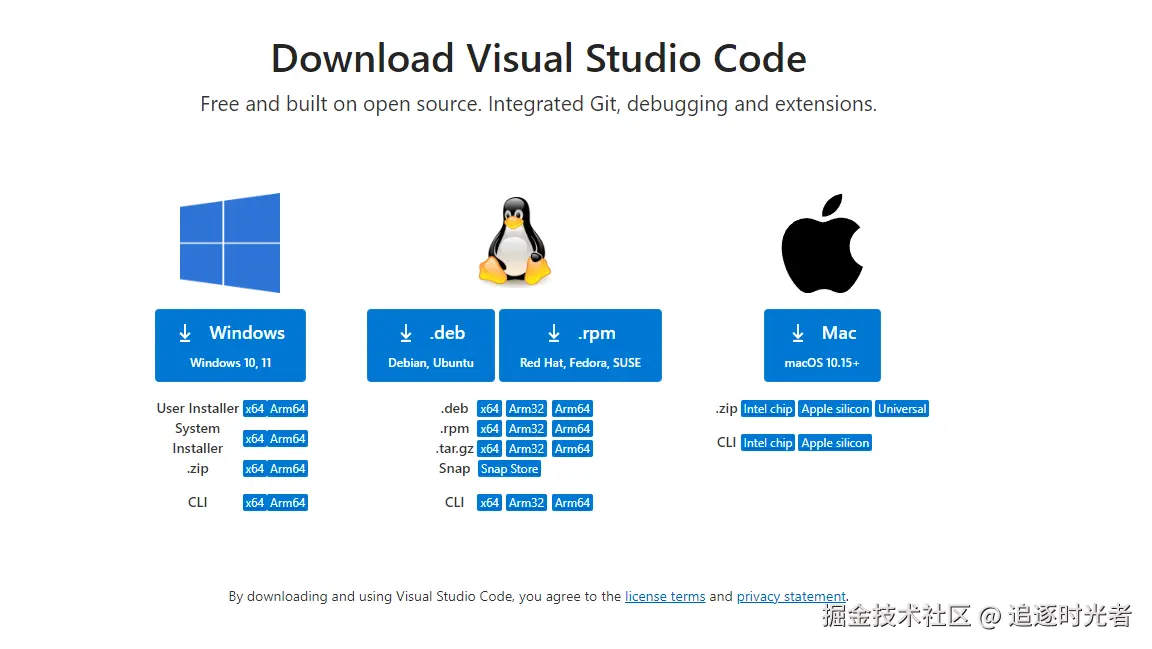Download Mac Universal .zip

tap(902, 409)
